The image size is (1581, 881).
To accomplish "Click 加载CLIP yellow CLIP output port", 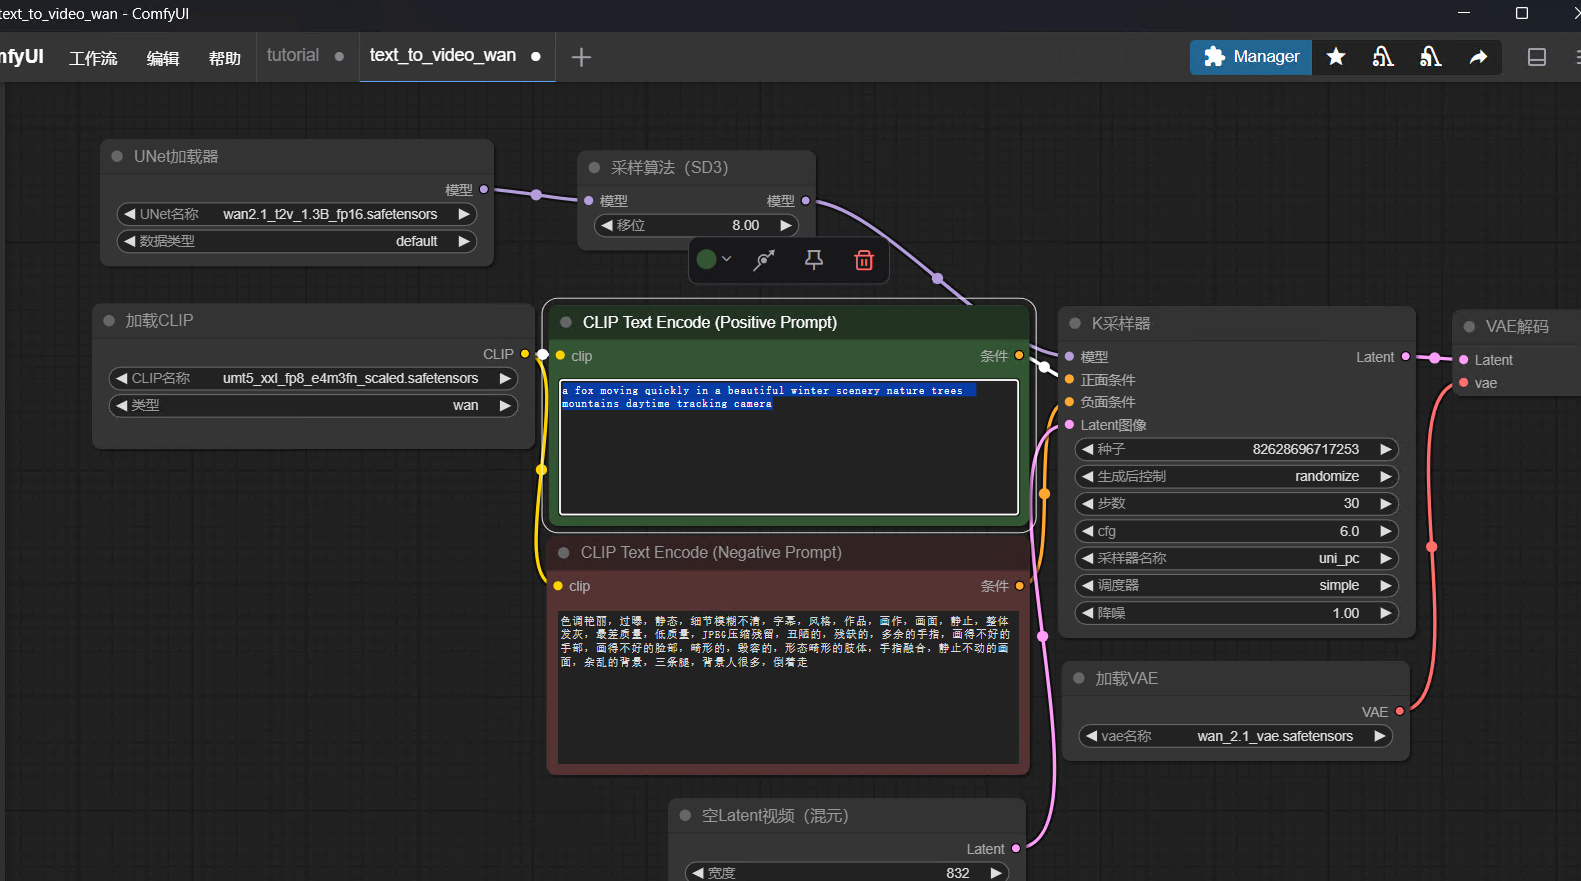I will (524, 354).
